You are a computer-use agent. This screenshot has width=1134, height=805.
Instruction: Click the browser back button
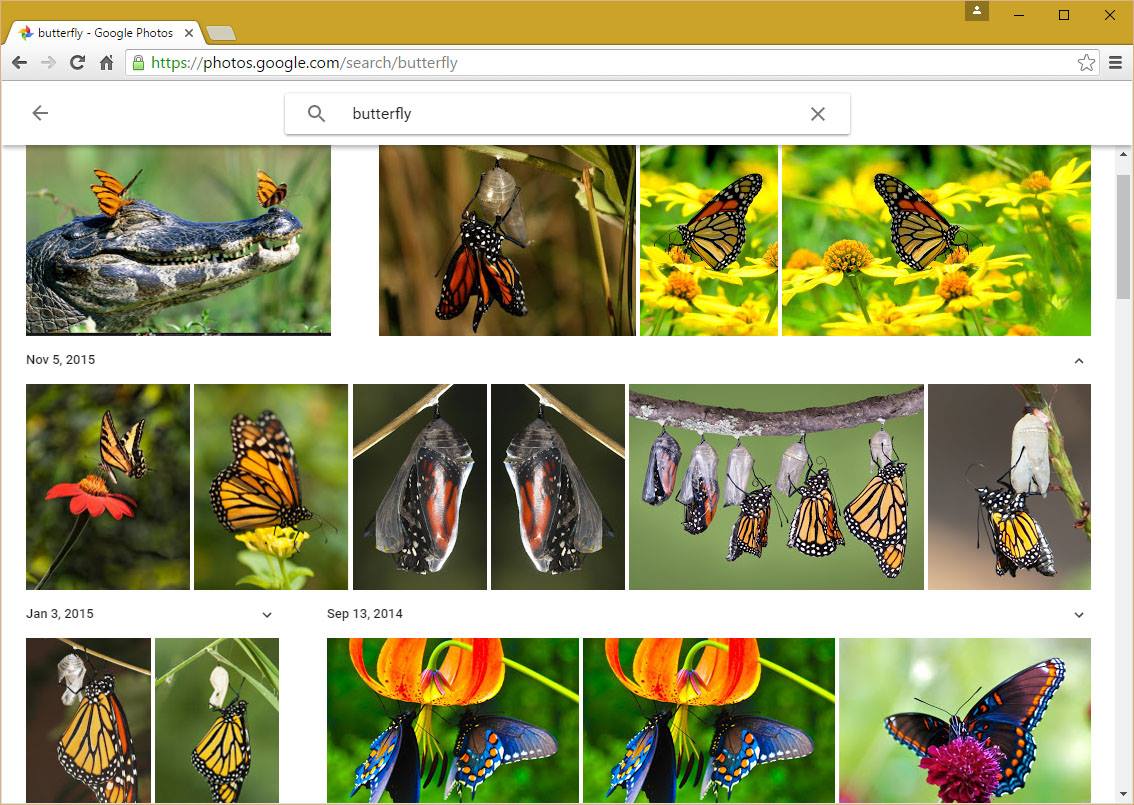click(19, 63)
